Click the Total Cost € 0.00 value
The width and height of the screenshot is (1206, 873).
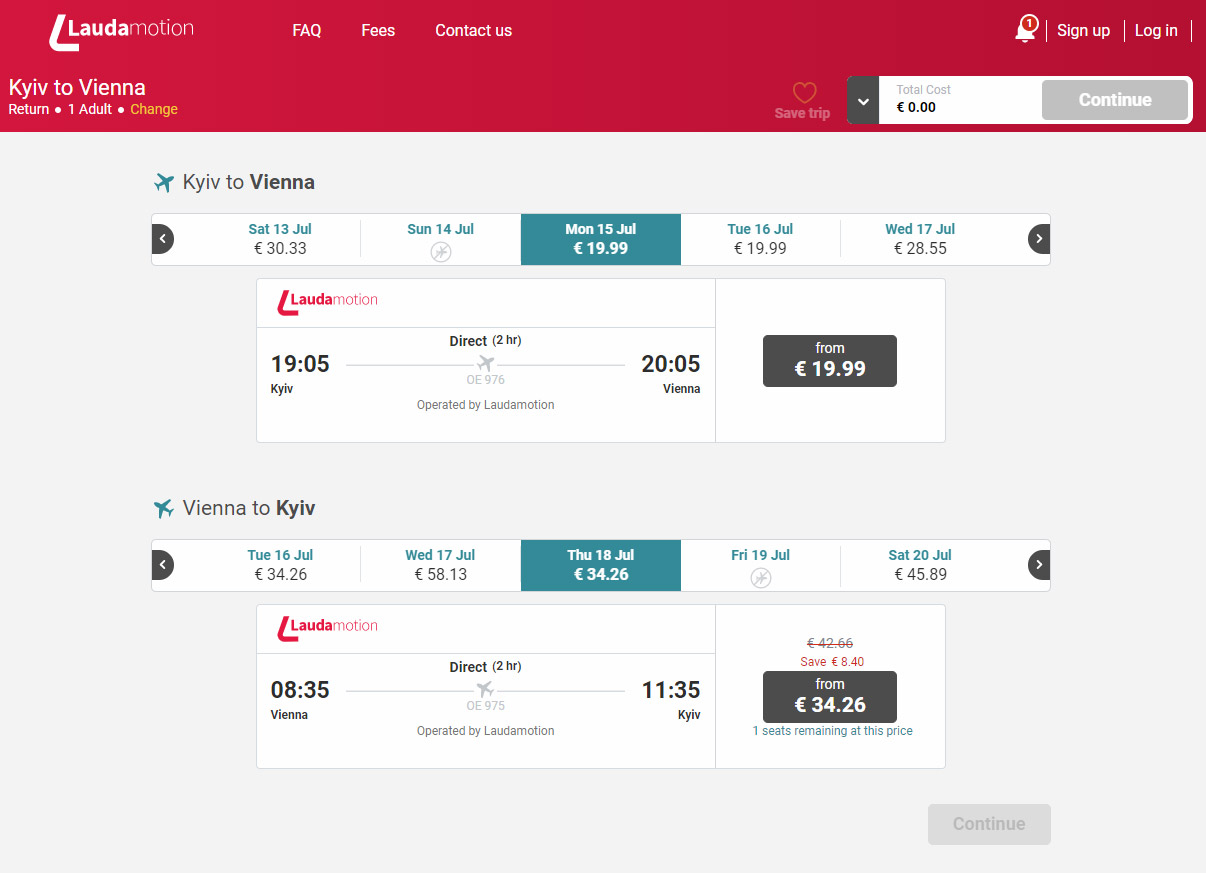(x=916, y=107)
